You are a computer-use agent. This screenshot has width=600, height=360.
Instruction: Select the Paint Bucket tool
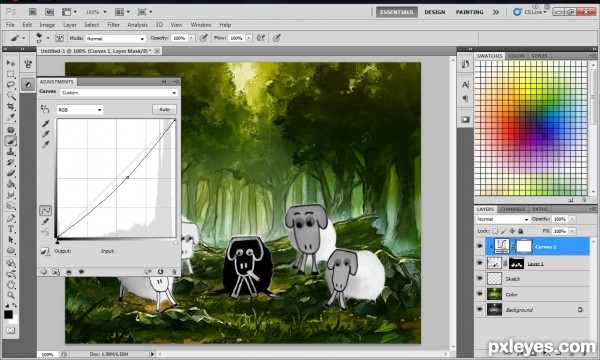[x=11, y=184]
